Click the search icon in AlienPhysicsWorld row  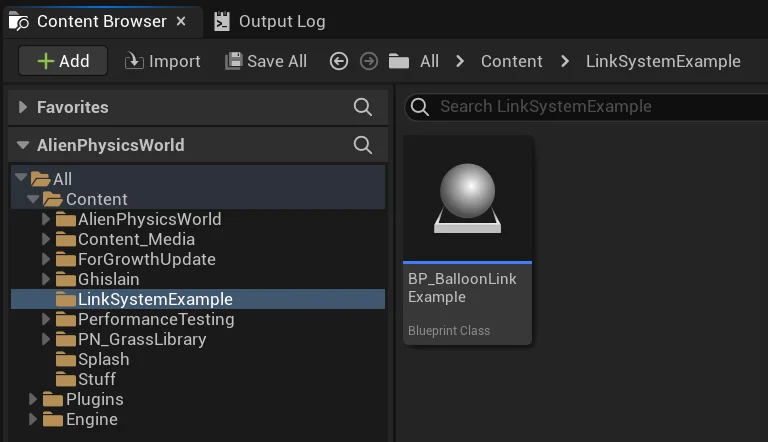(363, 145)
